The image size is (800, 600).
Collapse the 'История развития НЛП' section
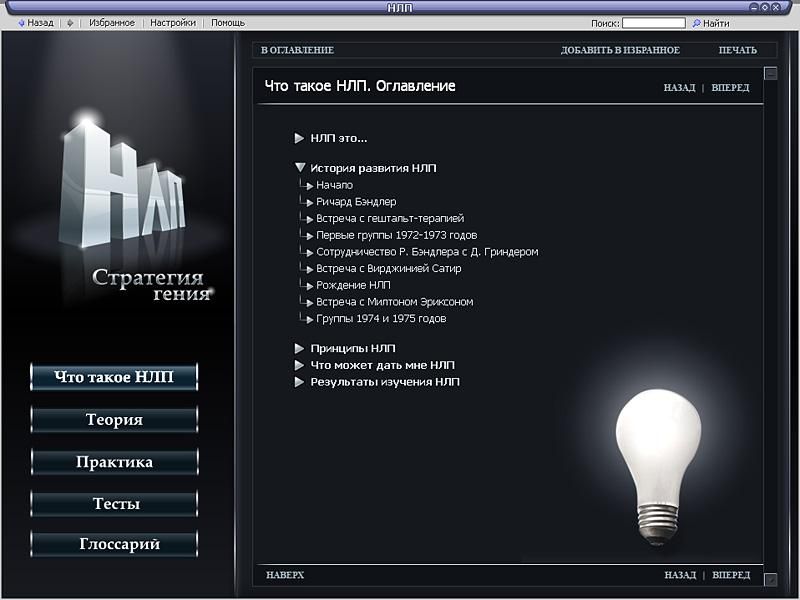click(x=299, y=169)
